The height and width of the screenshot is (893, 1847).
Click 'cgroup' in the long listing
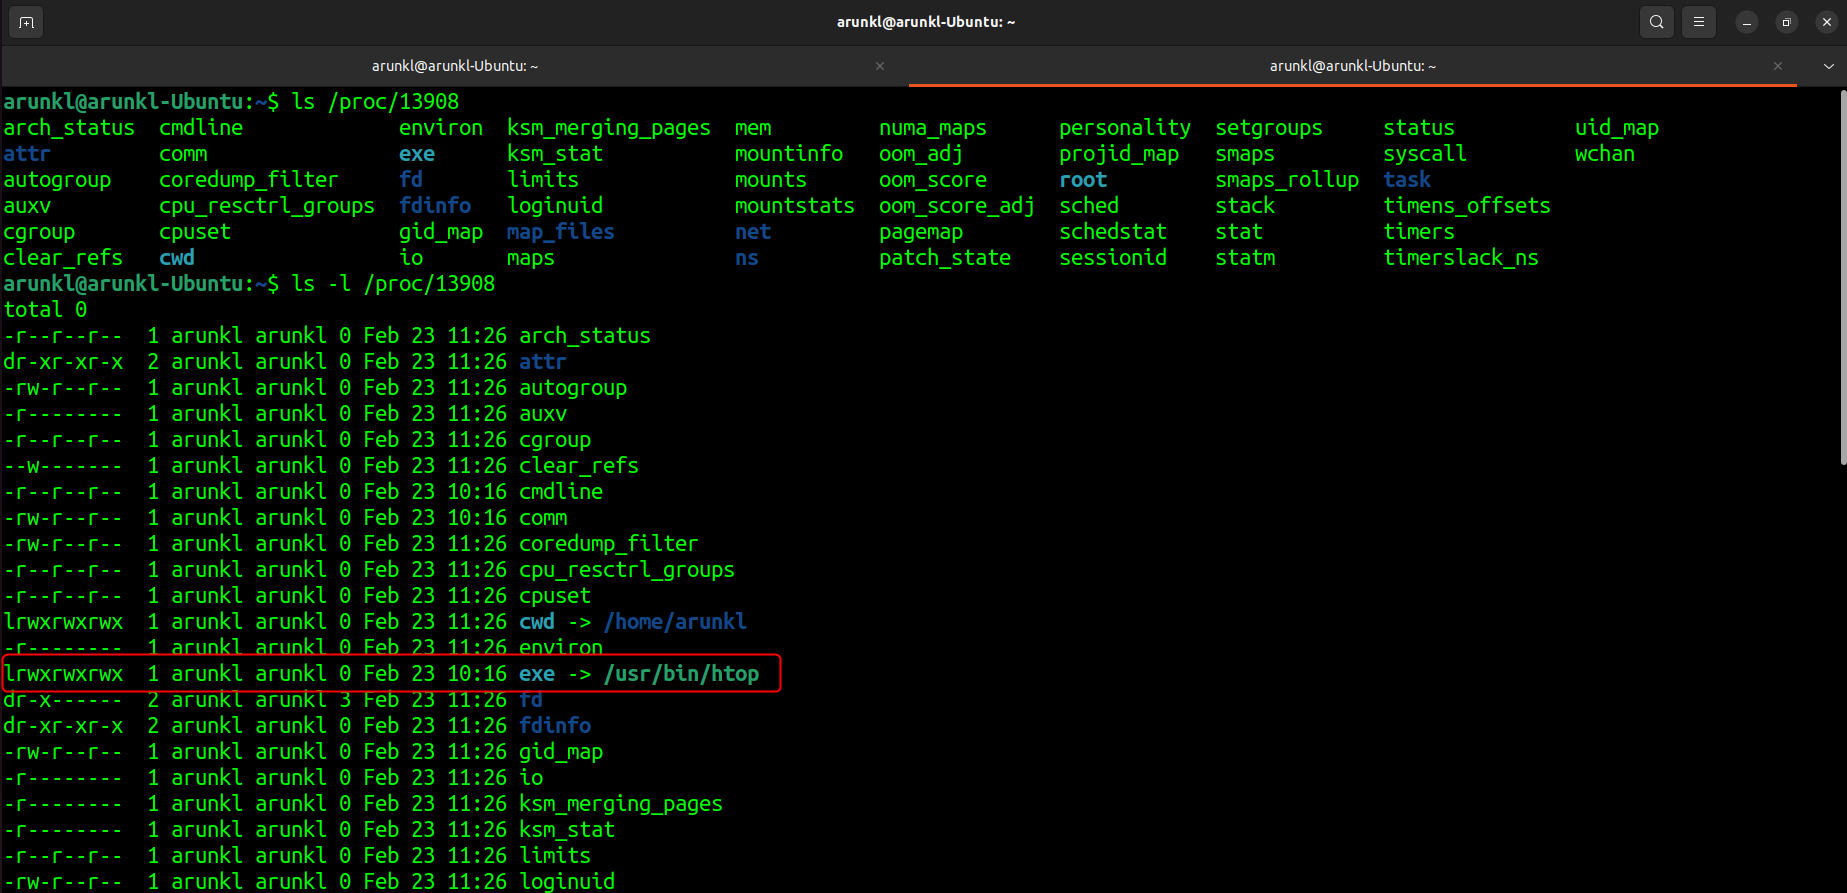tap(555, 440)
